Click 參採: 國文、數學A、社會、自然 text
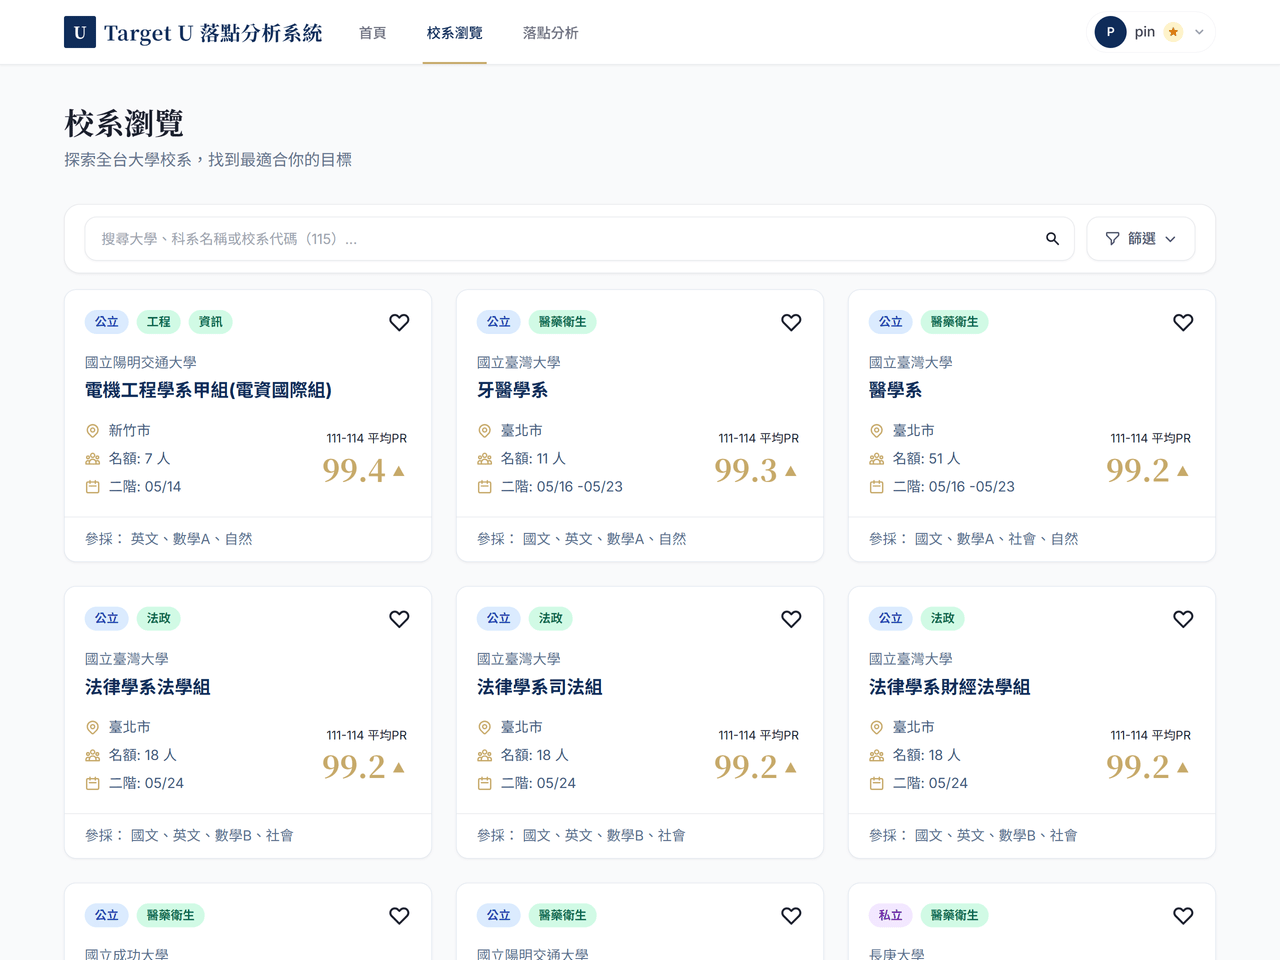This screenshot has width=1280, height=960. [974, 539]
